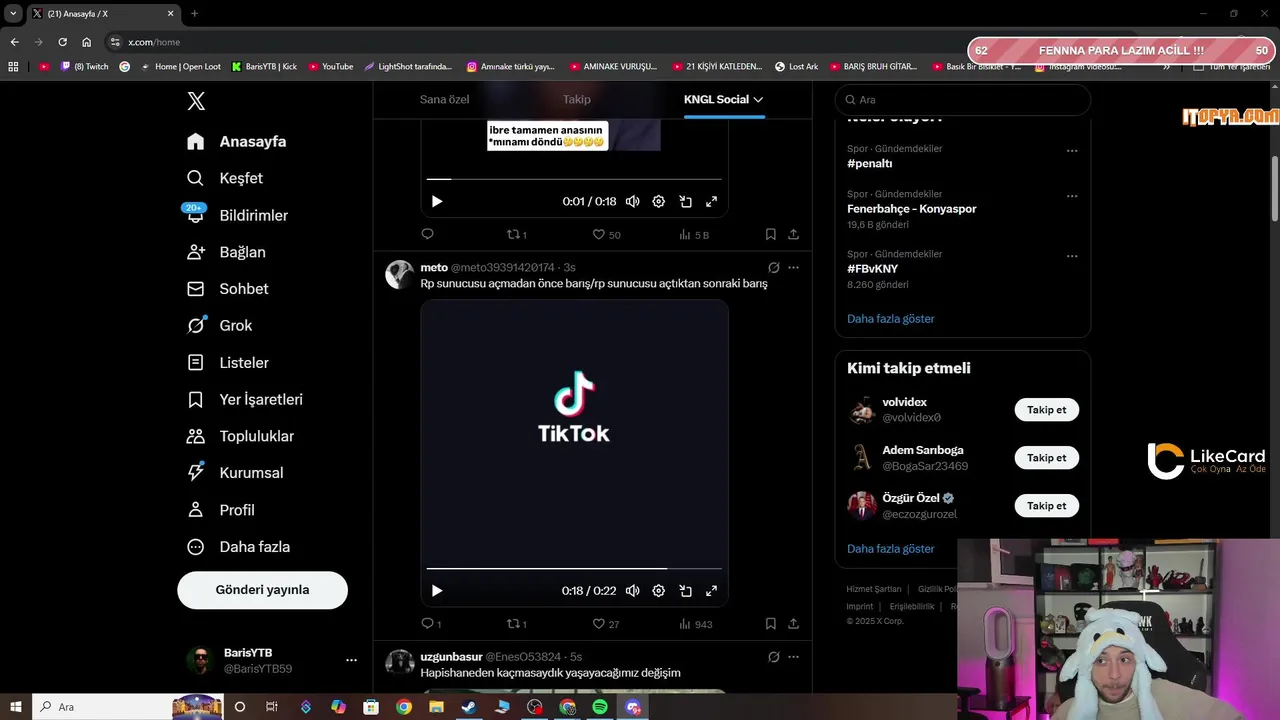Open more options on uzgunbasur's post
Image resolution: width=1280 pixels, height=720 pixels.
point(793,657)
